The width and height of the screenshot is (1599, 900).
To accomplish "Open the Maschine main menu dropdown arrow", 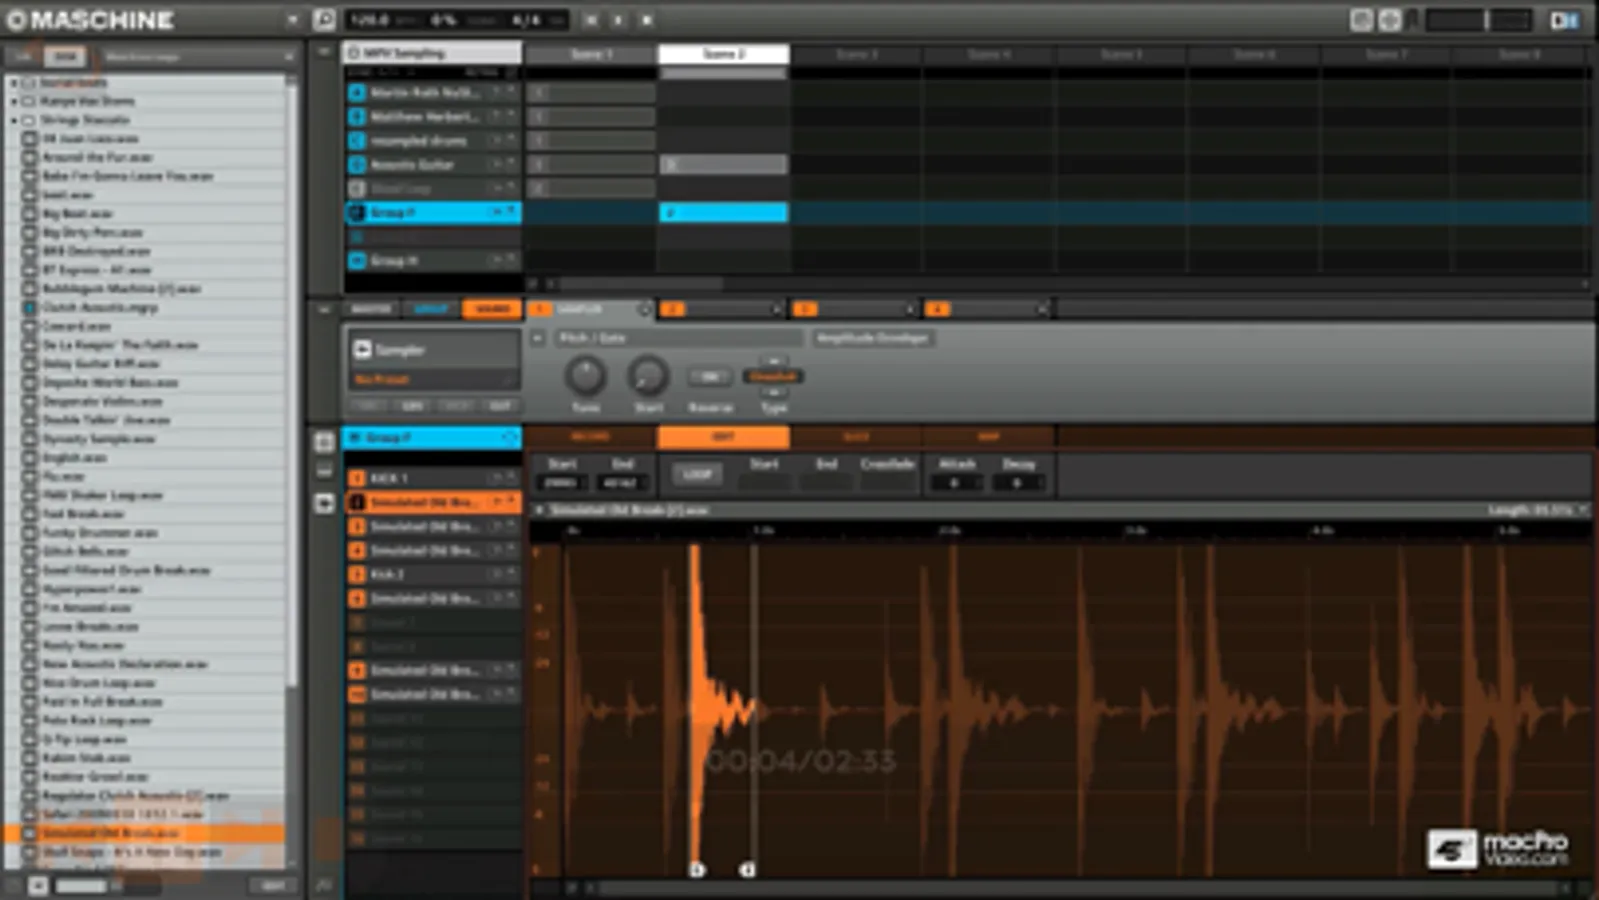I will point(292,20).
